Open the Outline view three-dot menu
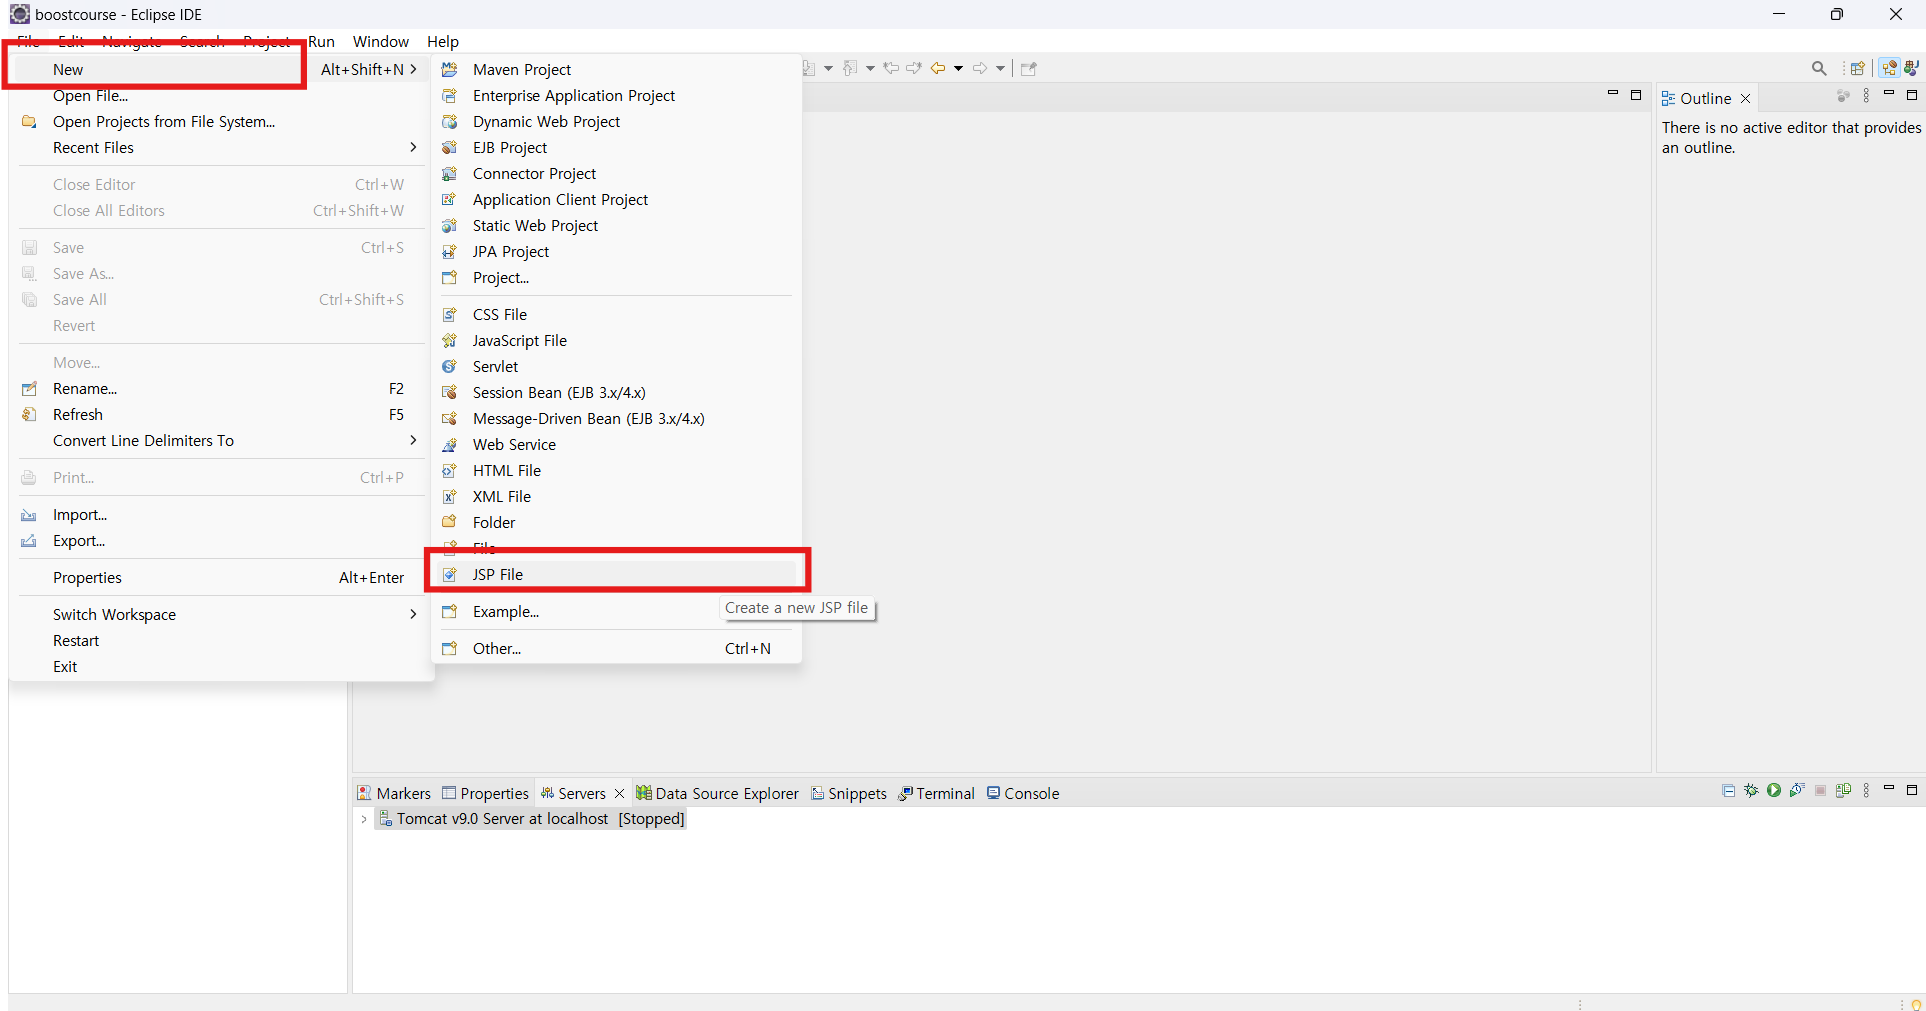 (x=1866, y=96)
